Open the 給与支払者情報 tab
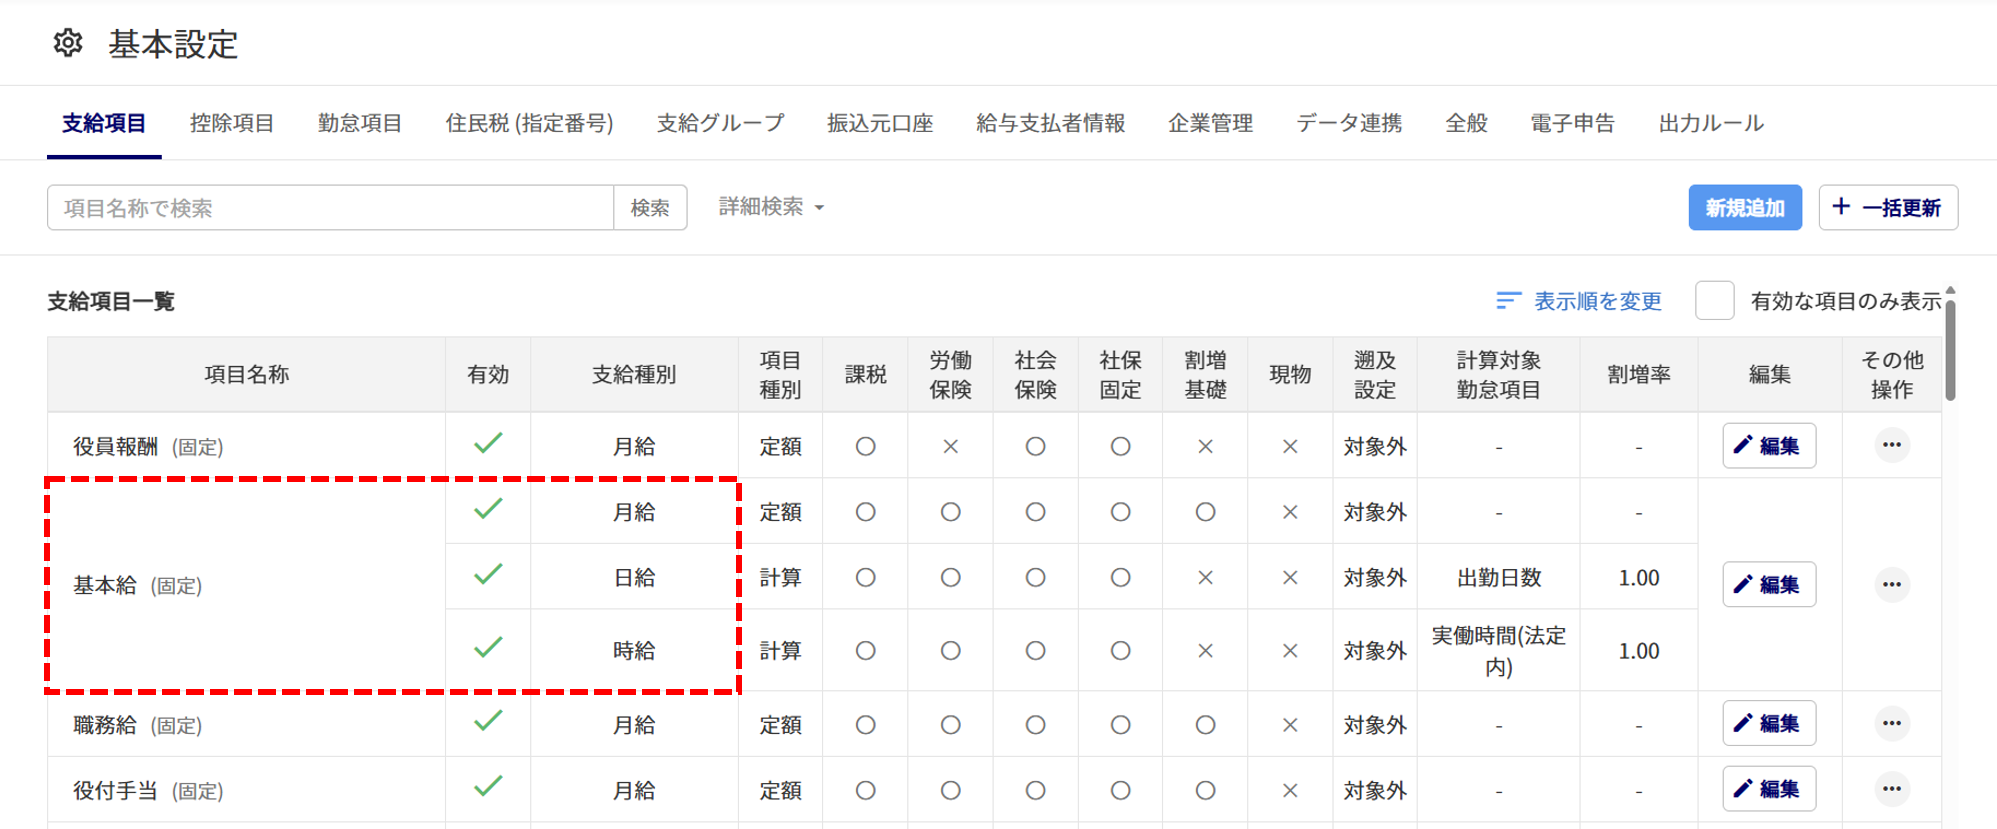1997x829 pixels. (1051, 123)
